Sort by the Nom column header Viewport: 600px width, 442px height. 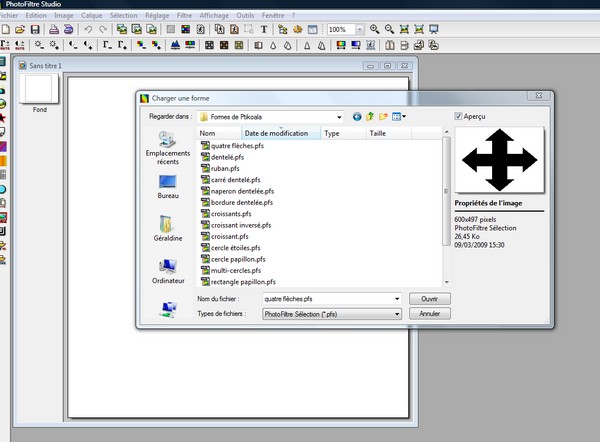pos(219,133)
